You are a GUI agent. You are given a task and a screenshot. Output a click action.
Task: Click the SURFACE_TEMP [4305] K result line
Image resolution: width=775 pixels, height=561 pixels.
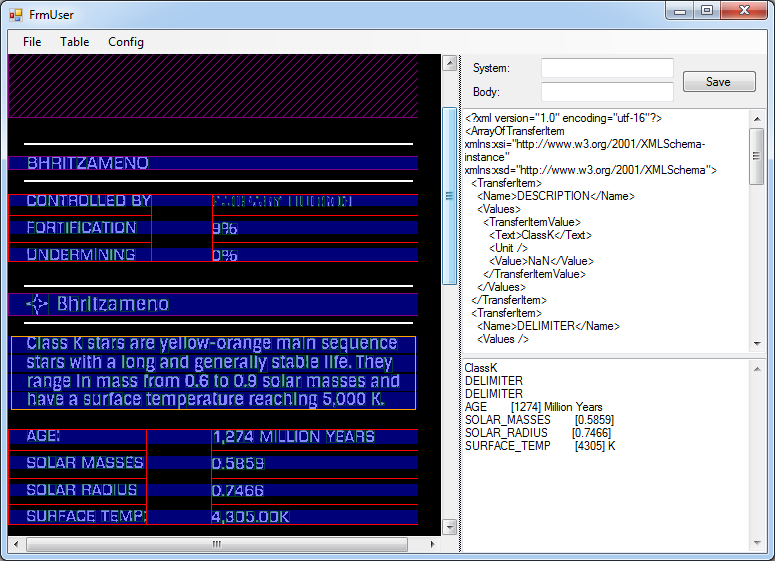pyautogui.click(x=540, y=446)
